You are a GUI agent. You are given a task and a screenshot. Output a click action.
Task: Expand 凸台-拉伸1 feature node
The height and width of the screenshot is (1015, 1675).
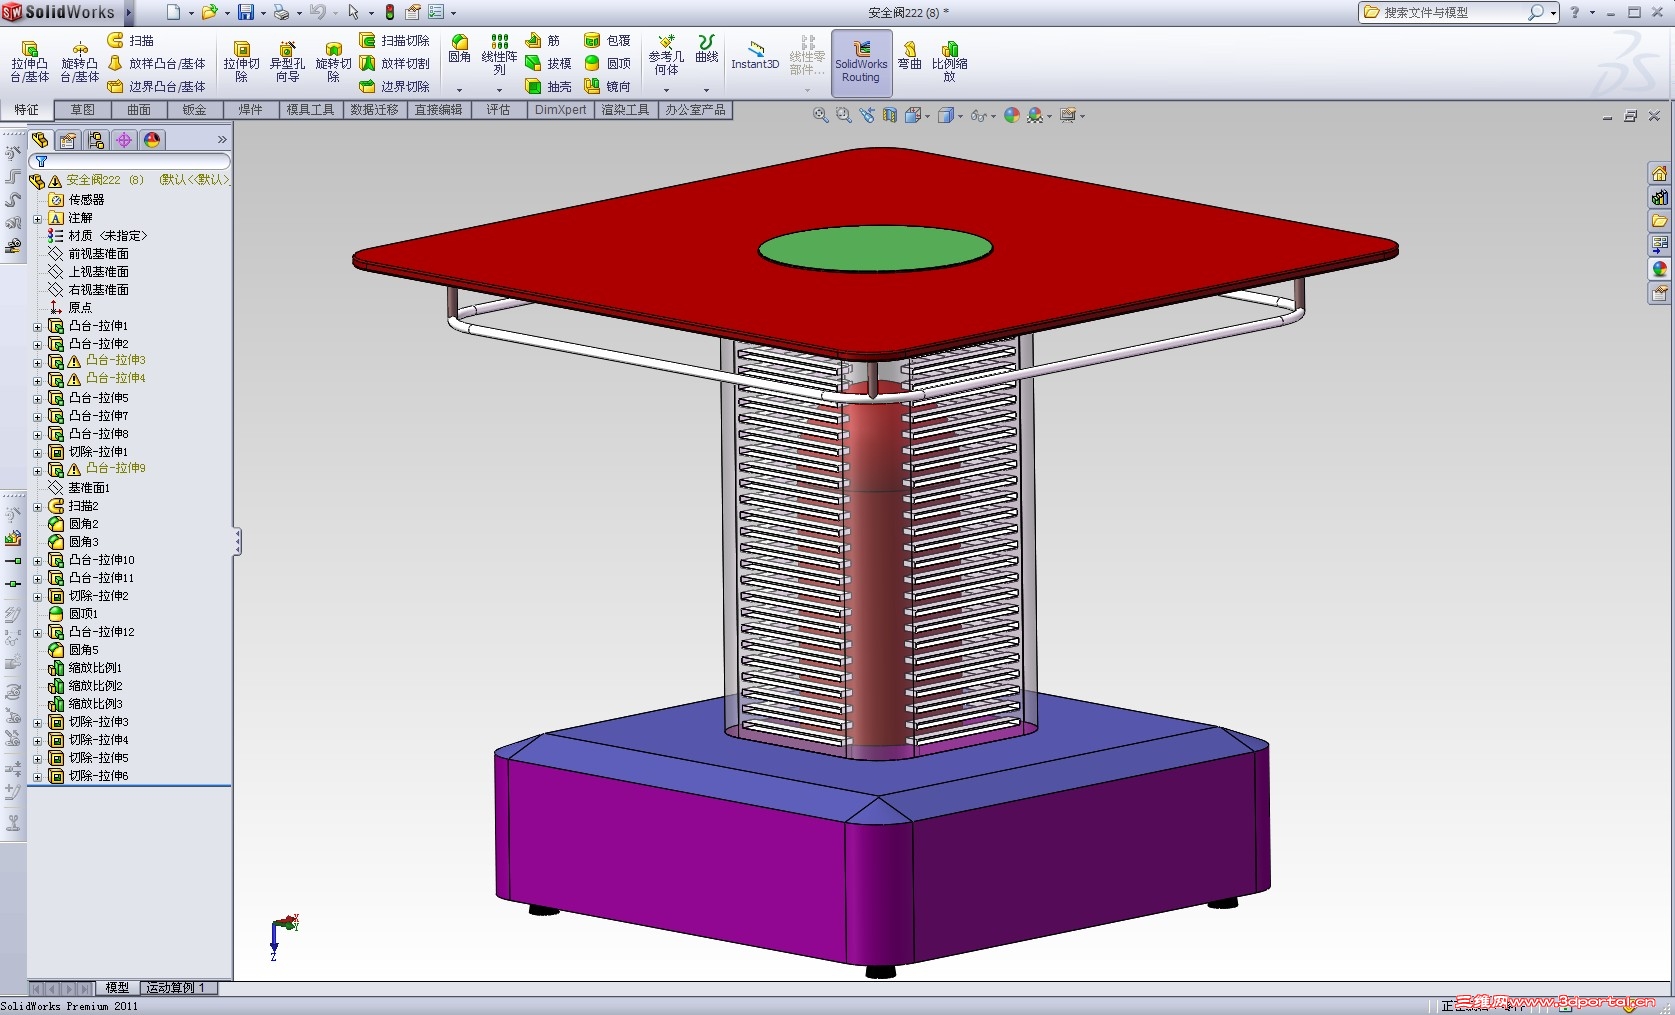coord(38,327)
